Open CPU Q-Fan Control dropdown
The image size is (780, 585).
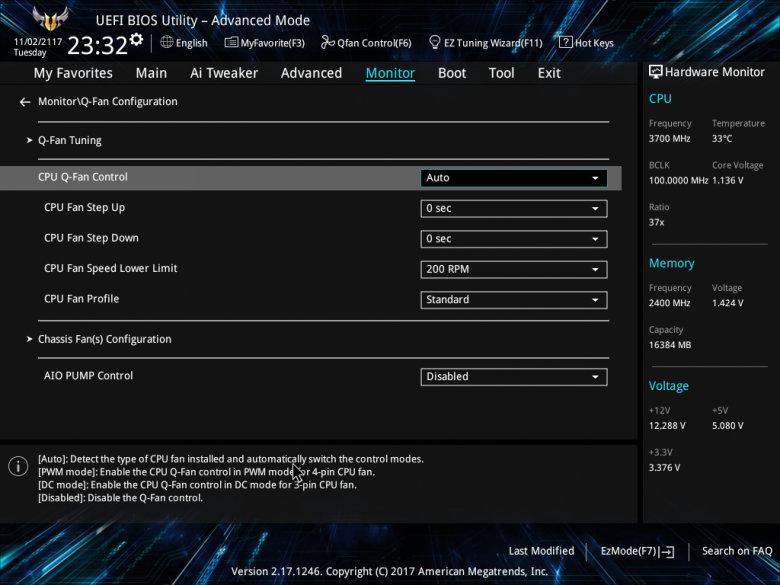(x=514, y=178)
